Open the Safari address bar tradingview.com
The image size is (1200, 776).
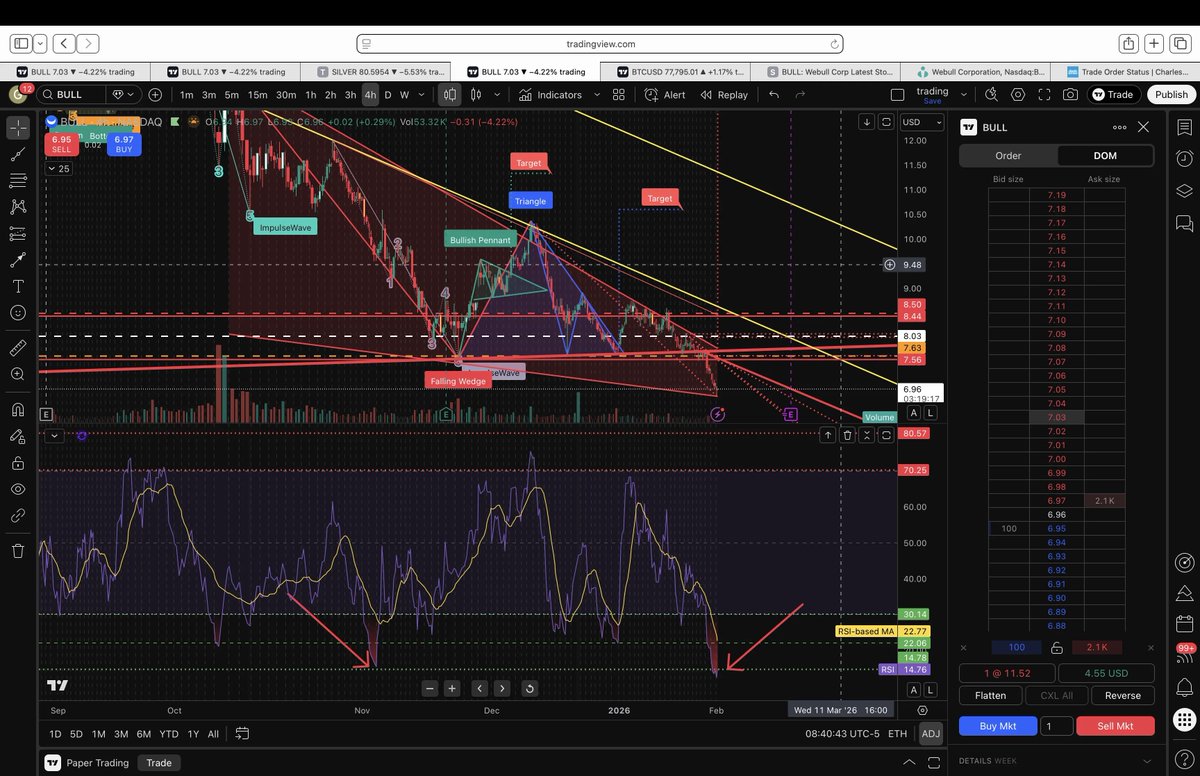(600, 44)
